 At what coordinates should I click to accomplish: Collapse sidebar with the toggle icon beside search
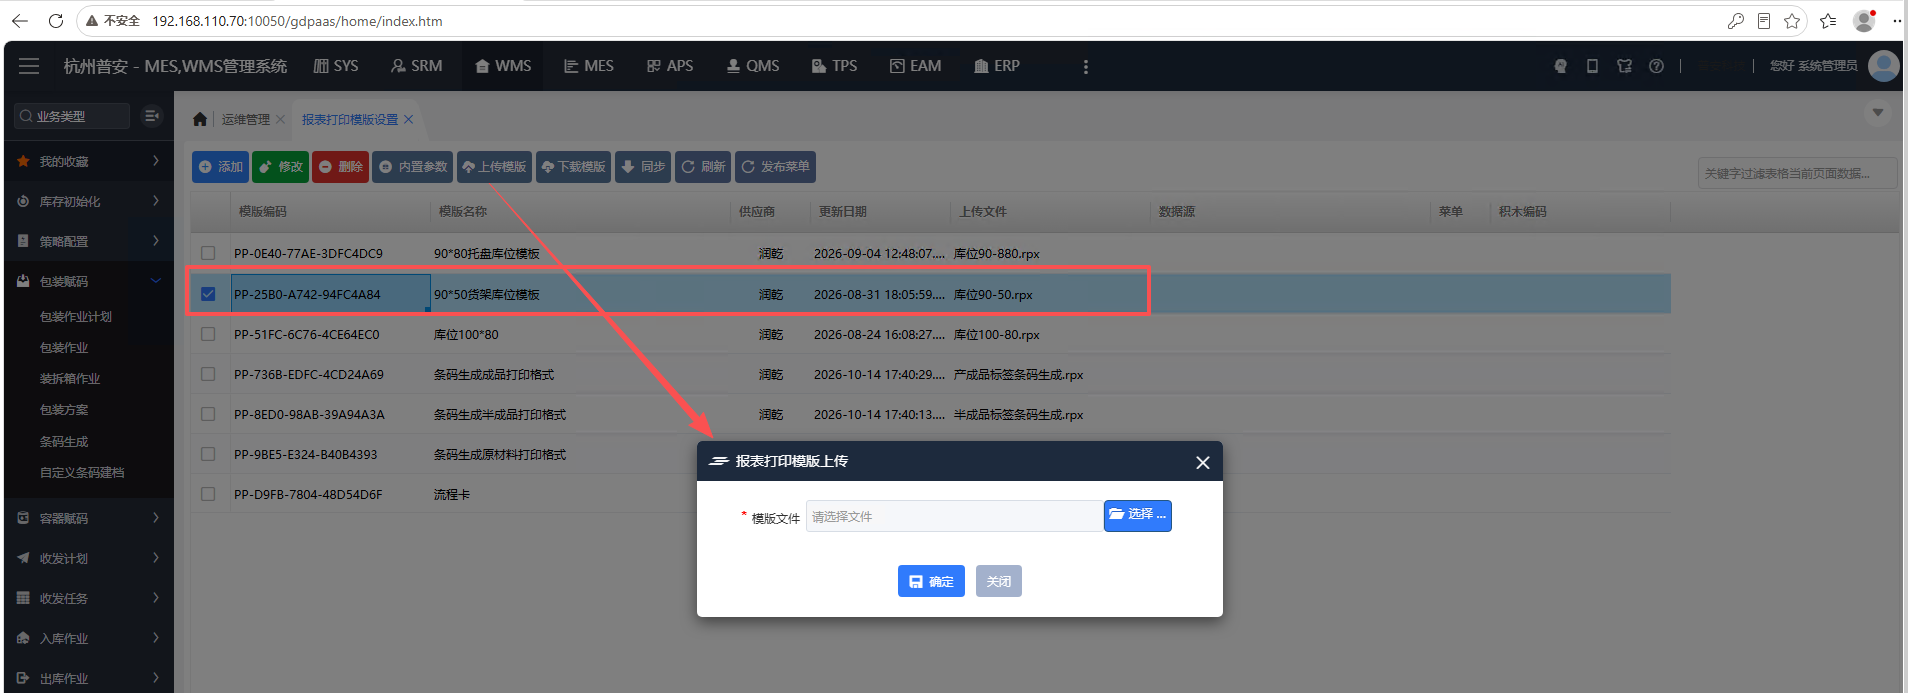point(152,116)
